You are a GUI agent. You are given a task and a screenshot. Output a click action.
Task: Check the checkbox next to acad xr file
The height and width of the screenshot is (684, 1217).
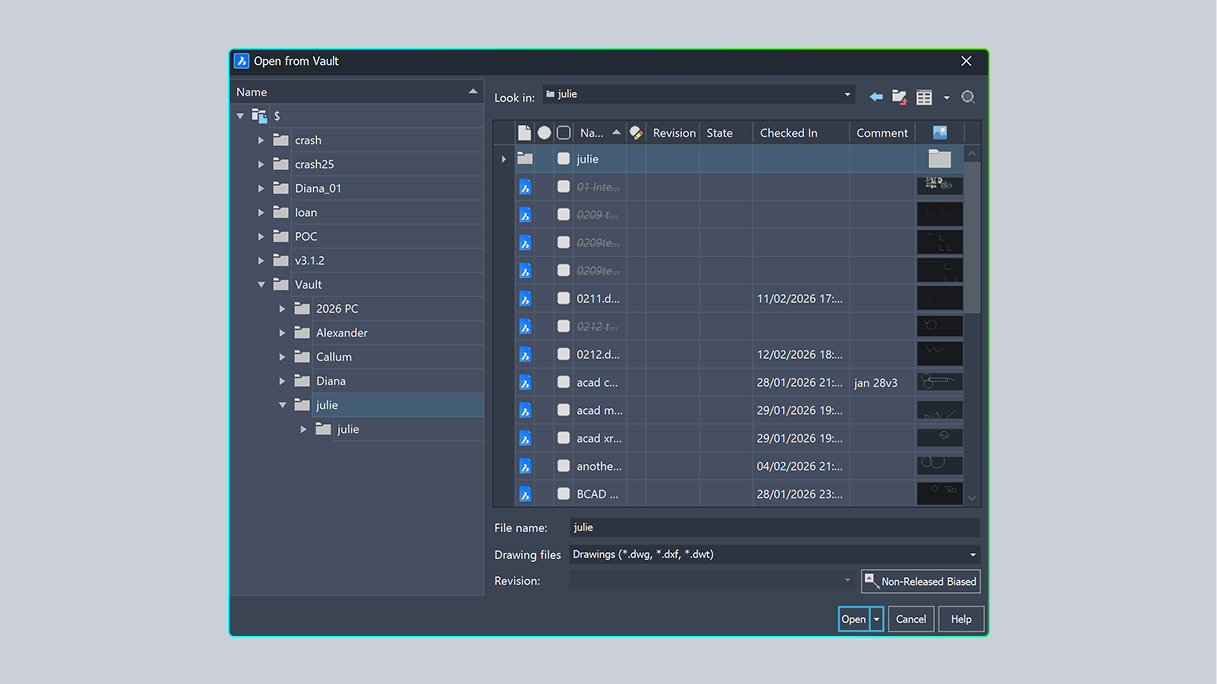(562, 437)
